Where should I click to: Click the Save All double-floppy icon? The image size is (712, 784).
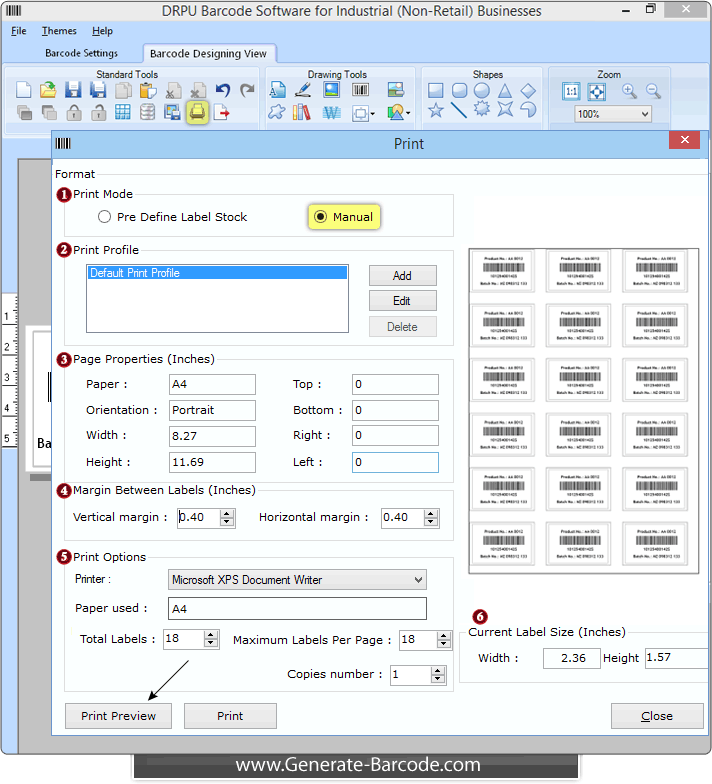[98, 90]
